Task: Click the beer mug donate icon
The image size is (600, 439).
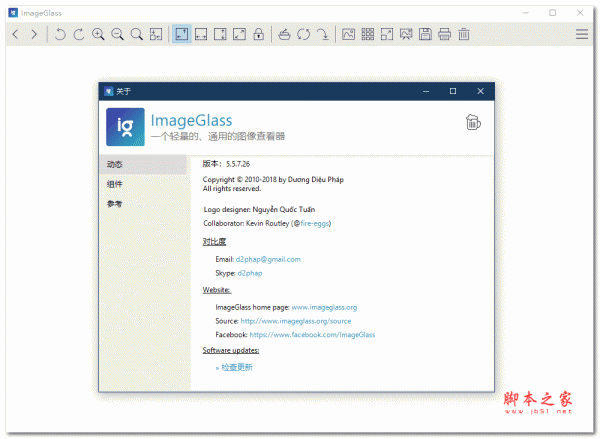Action: coord(473,122)
